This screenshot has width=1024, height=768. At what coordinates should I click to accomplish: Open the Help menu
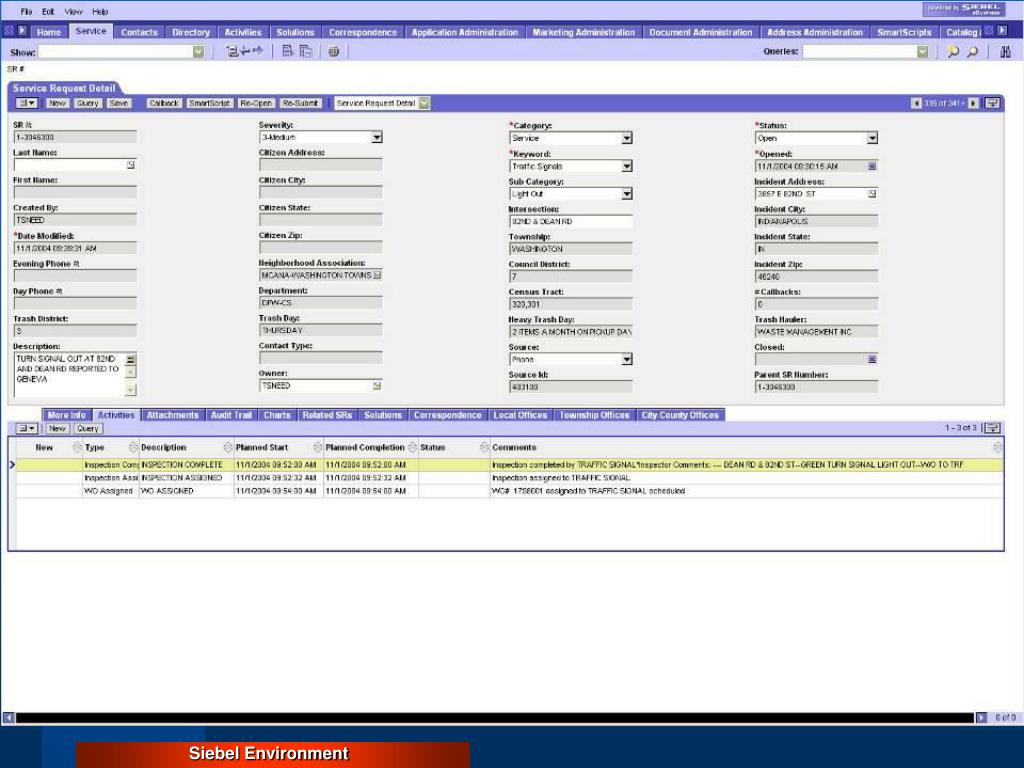click(100, 11)
